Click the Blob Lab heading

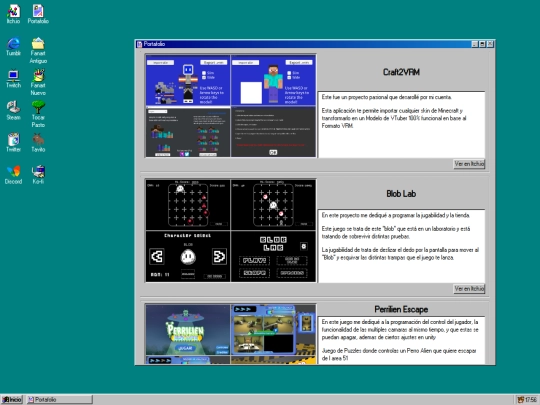click(401, 194)
